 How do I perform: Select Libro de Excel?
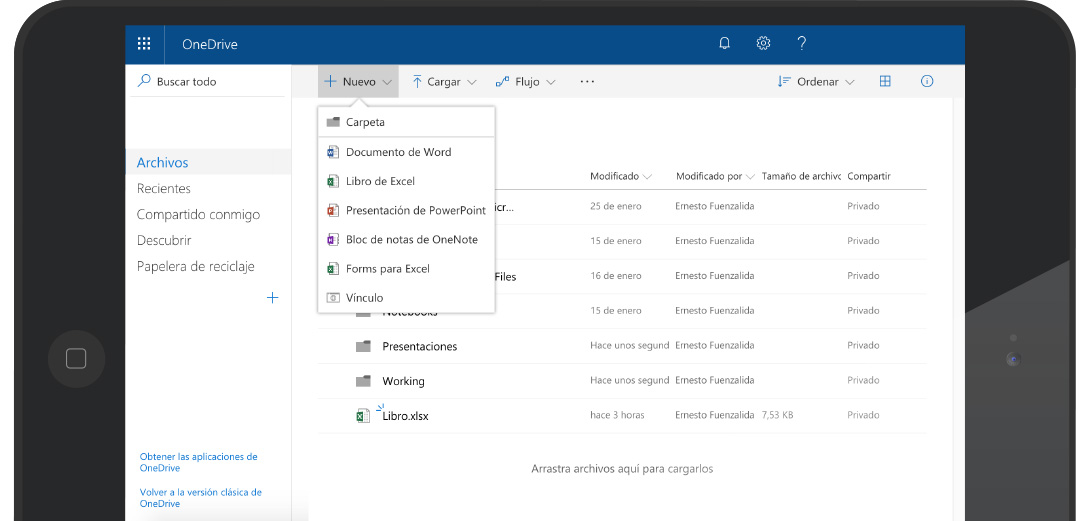pyautogui.click(x=406, y=181)
